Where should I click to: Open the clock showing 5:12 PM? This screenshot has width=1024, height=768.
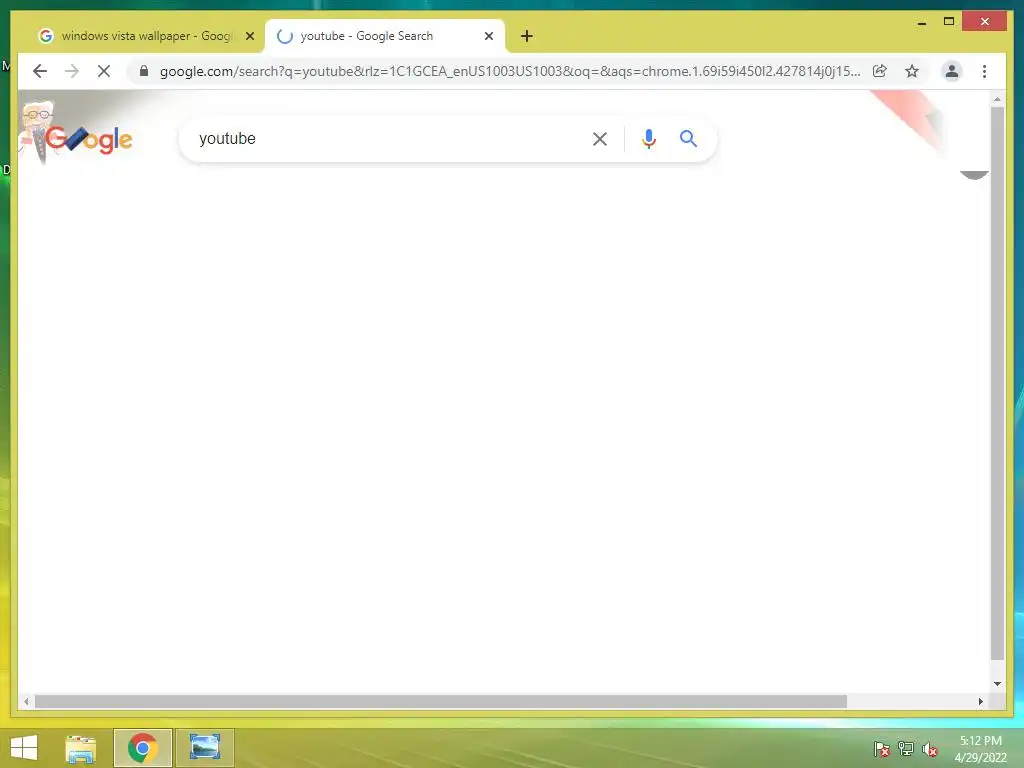(980, 749)
